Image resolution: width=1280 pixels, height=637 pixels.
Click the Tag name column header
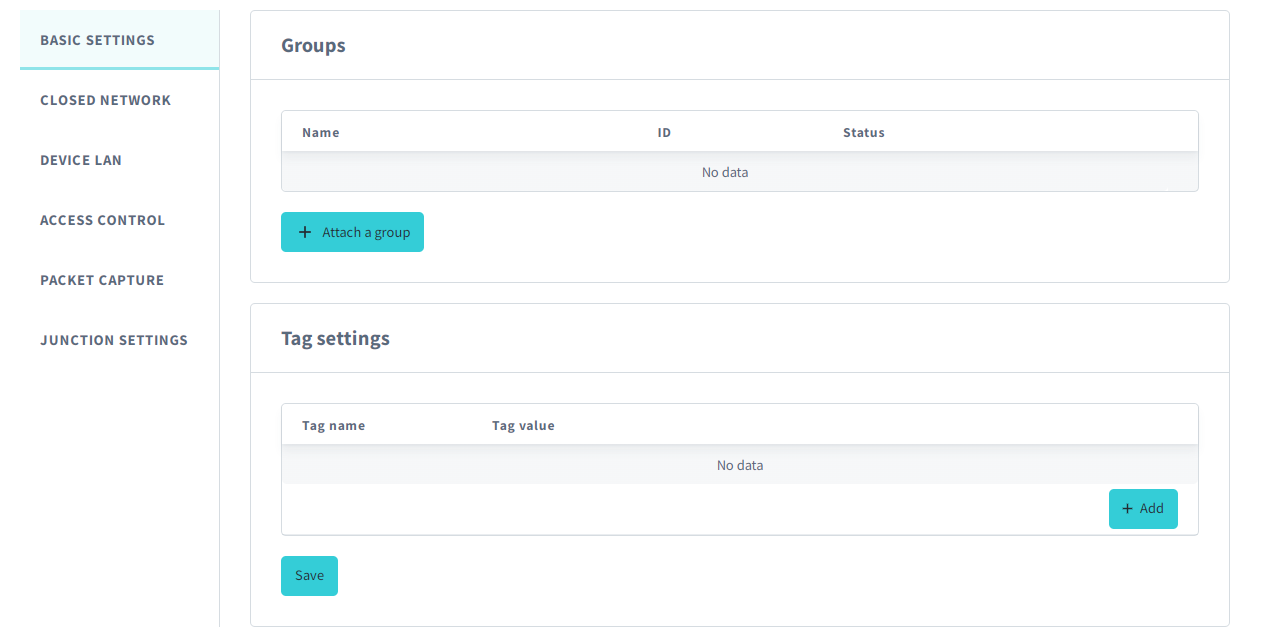[334, 425]
